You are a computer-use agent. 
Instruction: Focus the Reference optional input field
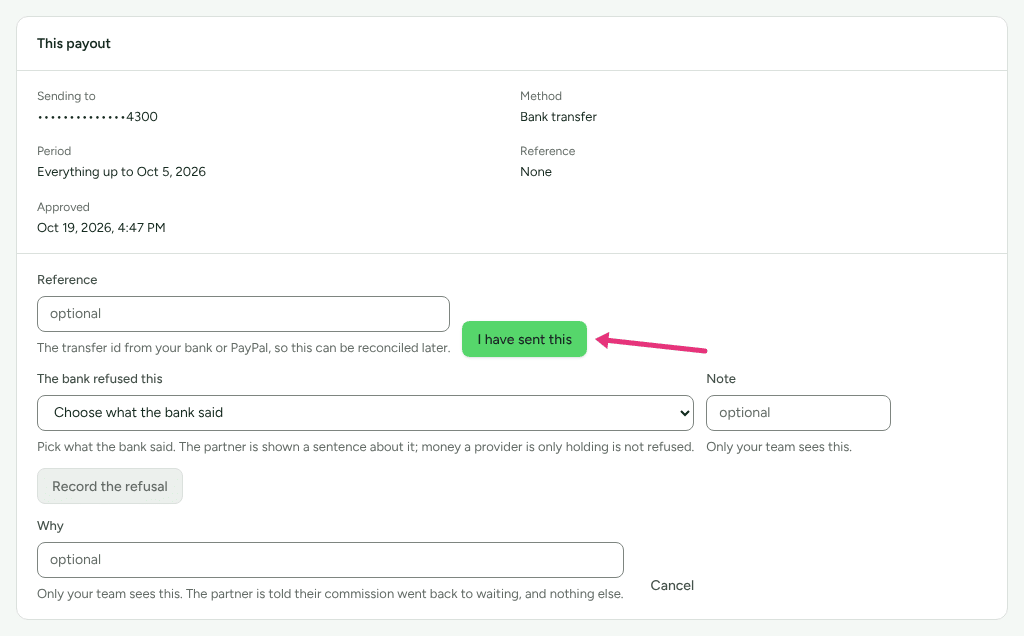[243, 314]
